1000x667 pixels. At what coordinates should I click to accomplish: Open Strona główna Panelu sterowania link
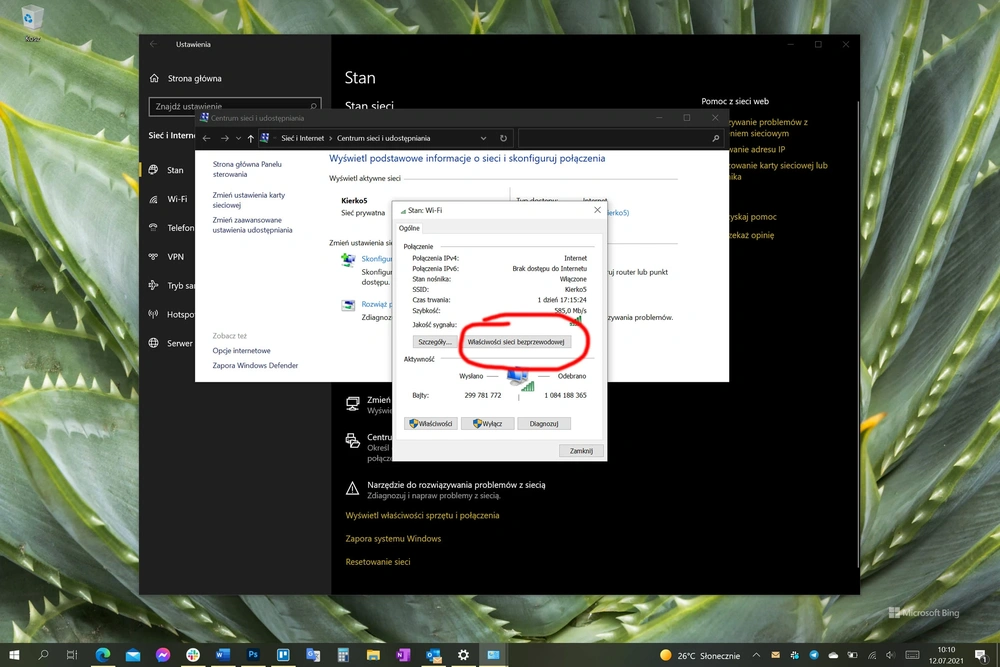[247, 169]
